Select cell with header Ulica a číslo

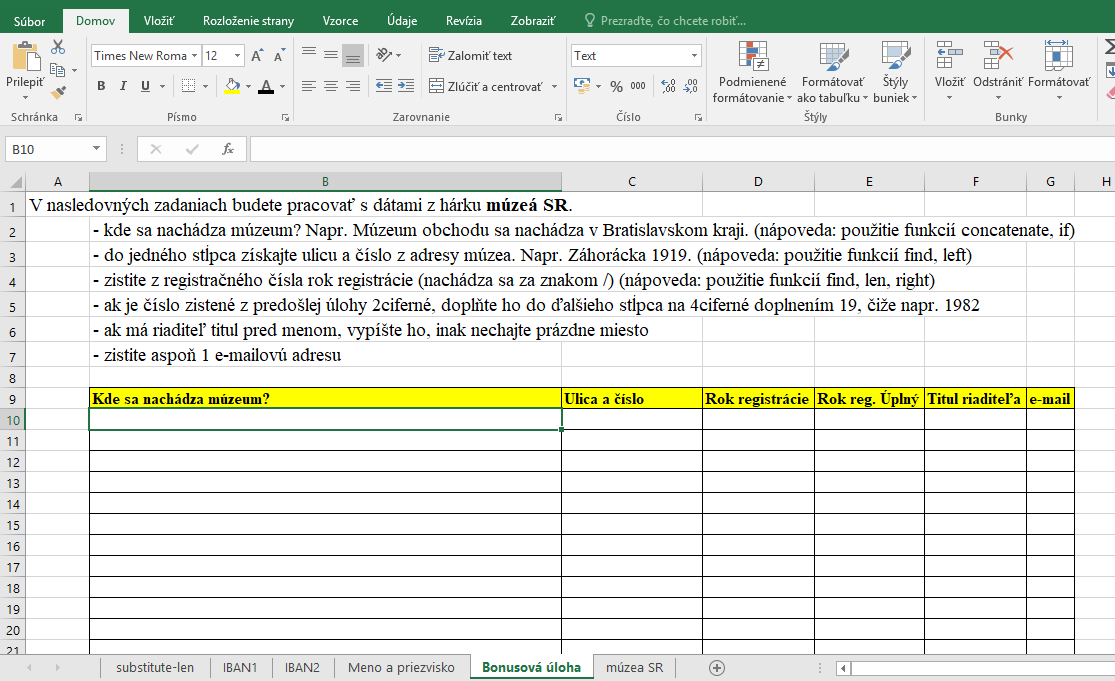[631, 399]
